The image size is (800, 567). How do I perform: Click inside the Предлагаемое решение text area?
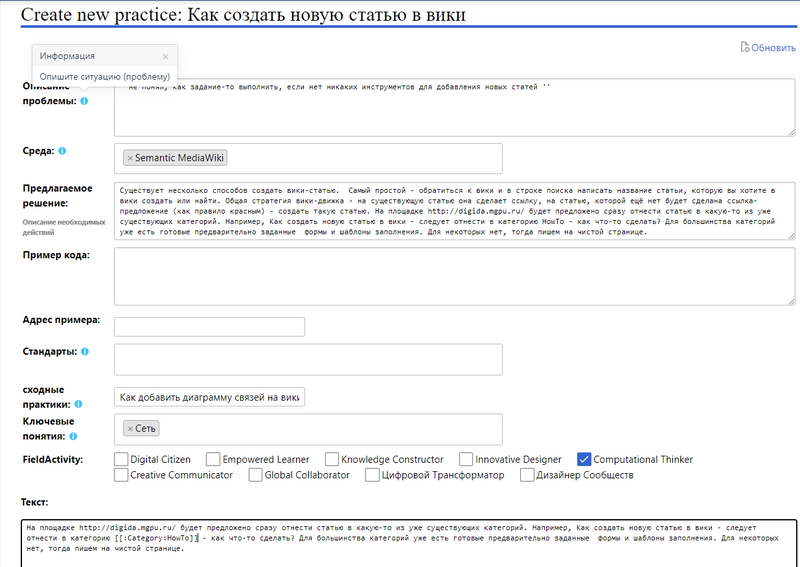[454, 210]
